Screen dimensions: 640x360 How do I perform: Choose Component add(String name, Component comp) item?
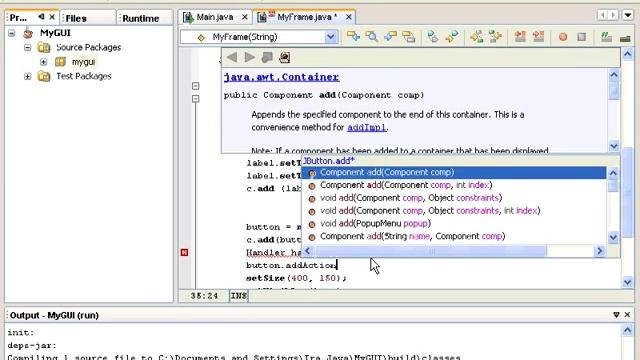point(453,236)
